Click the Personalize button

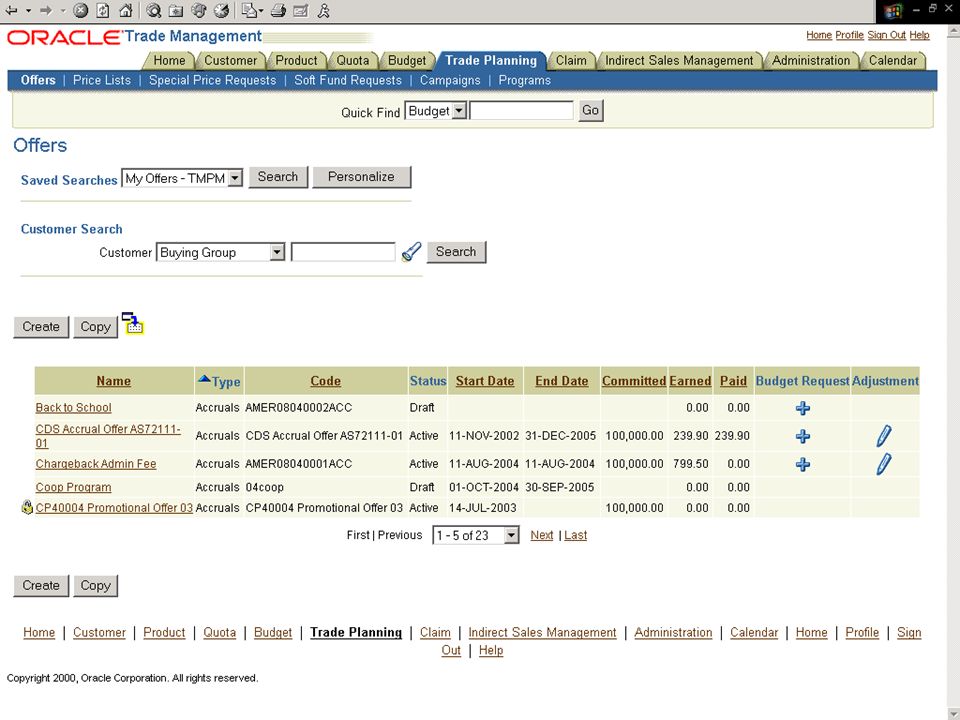pos(361,177)
